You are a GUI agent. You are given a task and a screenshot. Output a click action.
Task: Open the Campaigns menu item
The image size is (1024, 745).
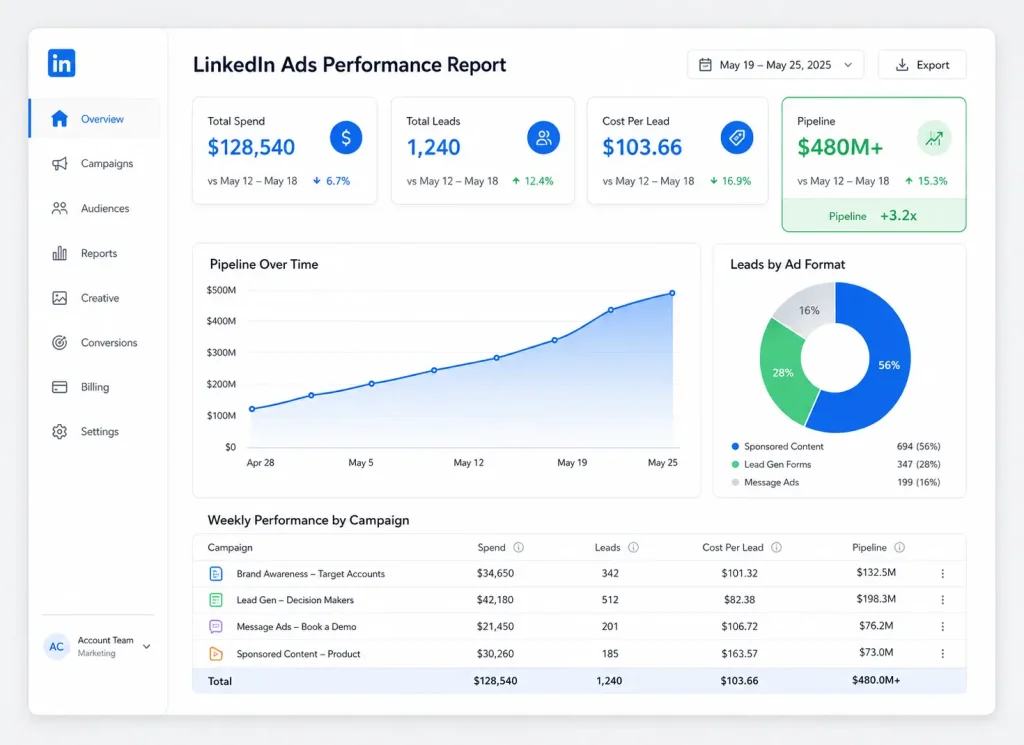click(x=95, y=163)
